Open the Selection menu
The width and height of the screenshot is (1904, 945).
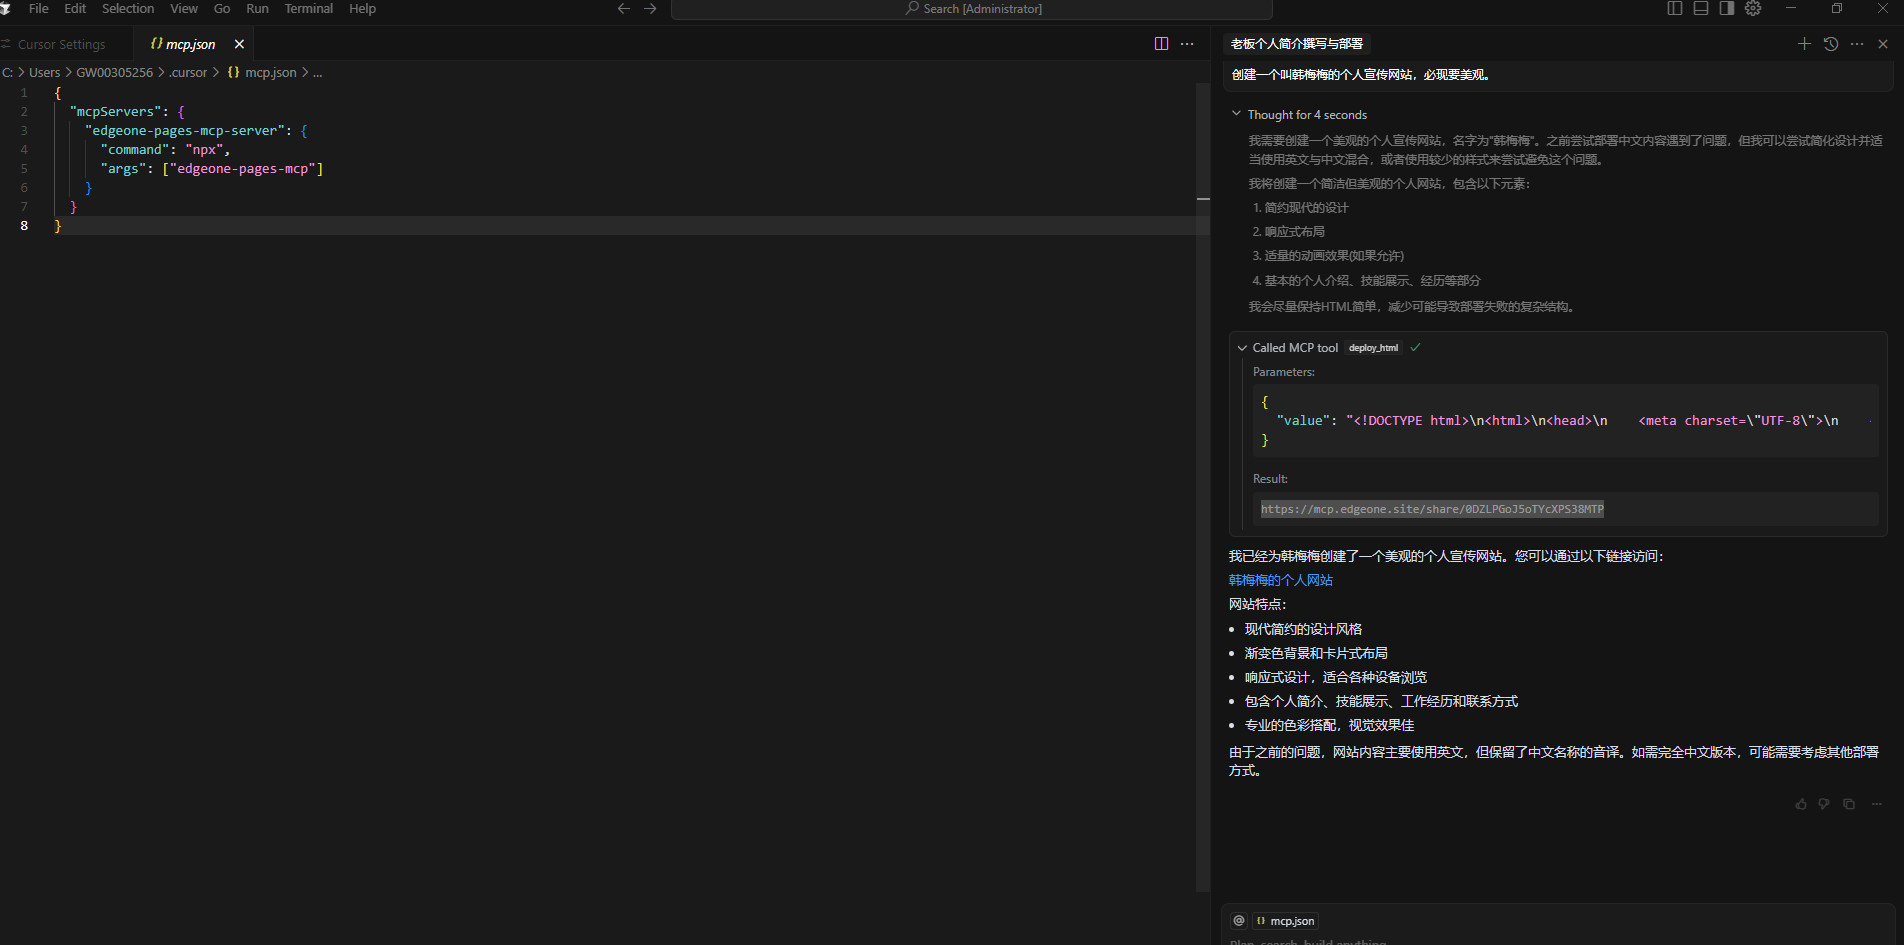(x=128, y=8)
